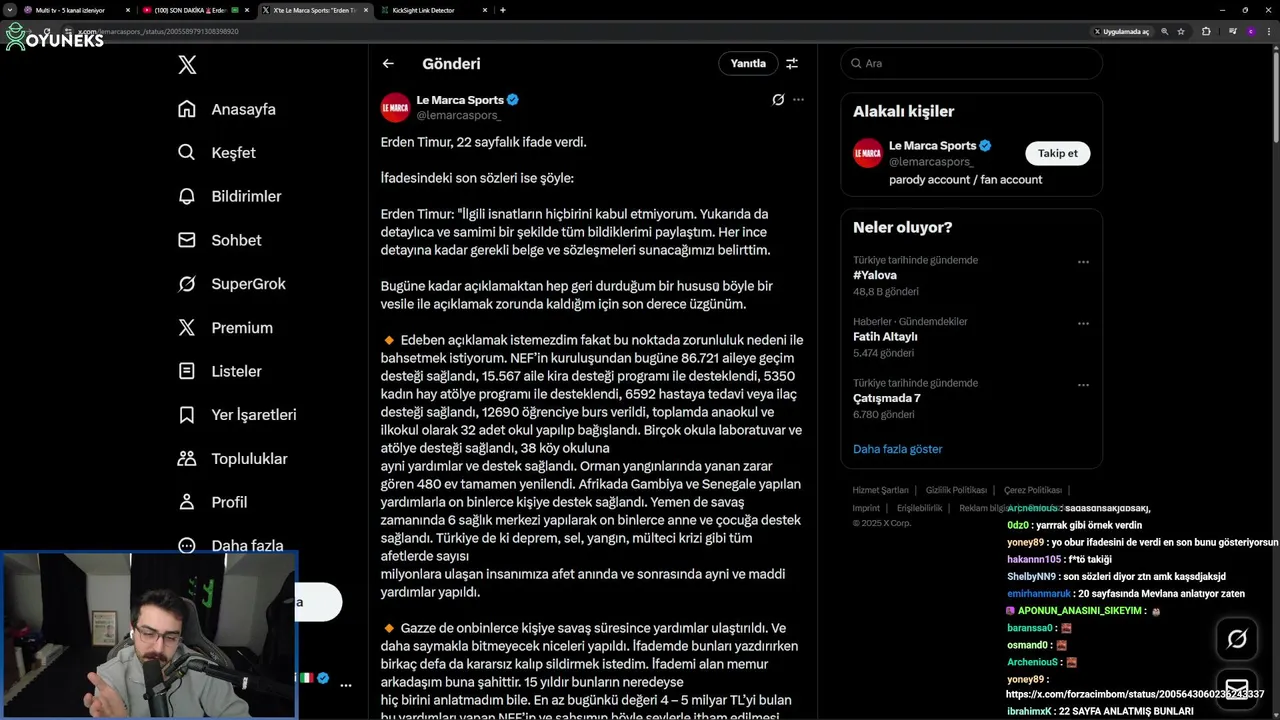Open browser extensions puzzle icon

click(x=1206, y=32)
